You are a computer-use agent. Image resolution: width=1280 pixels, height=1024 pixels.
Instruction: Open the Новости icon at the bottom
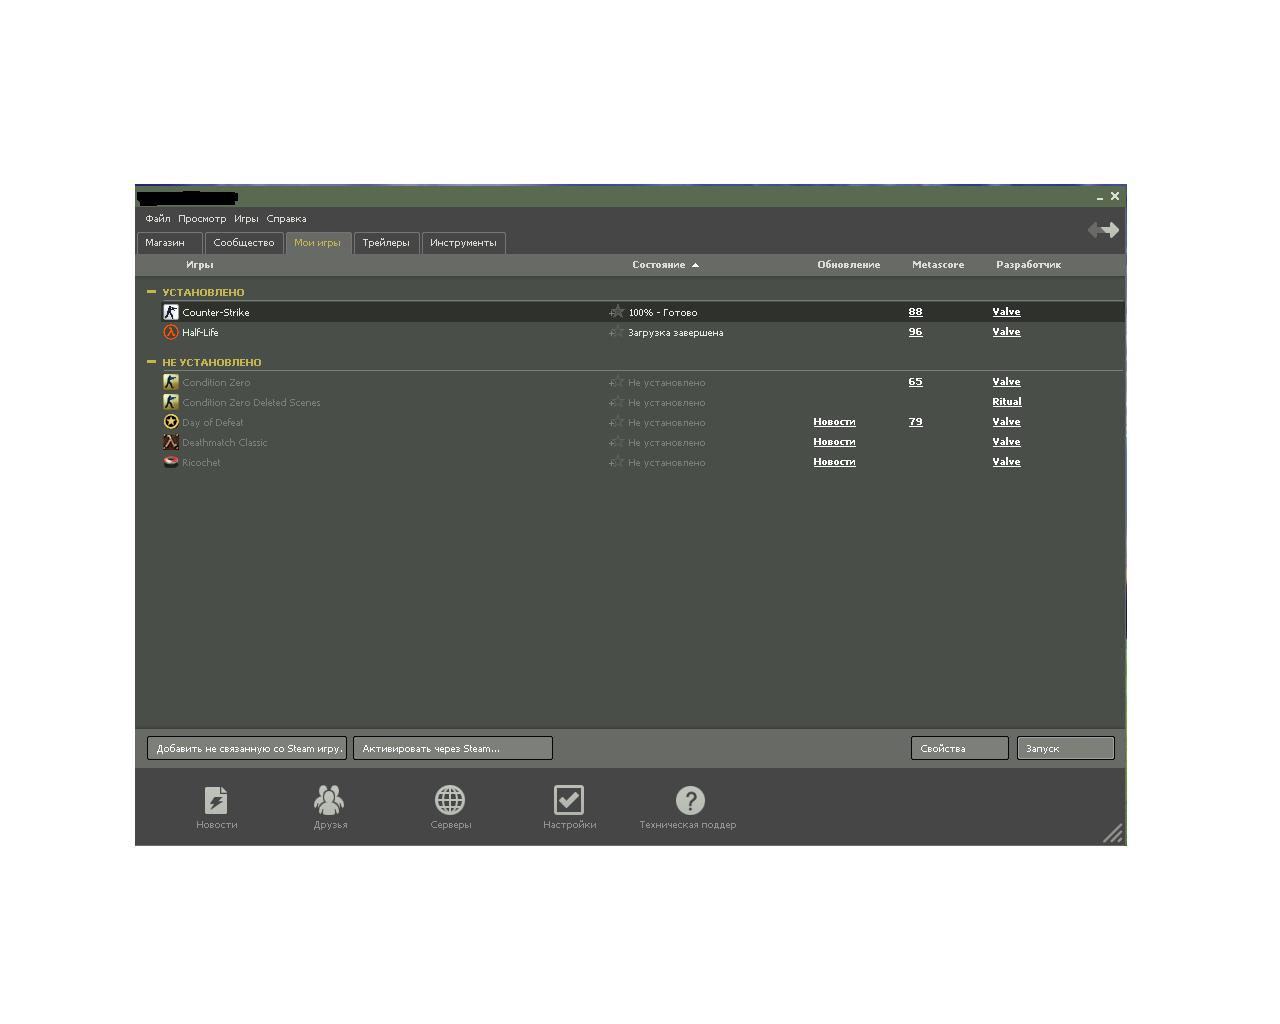point(216,800)
